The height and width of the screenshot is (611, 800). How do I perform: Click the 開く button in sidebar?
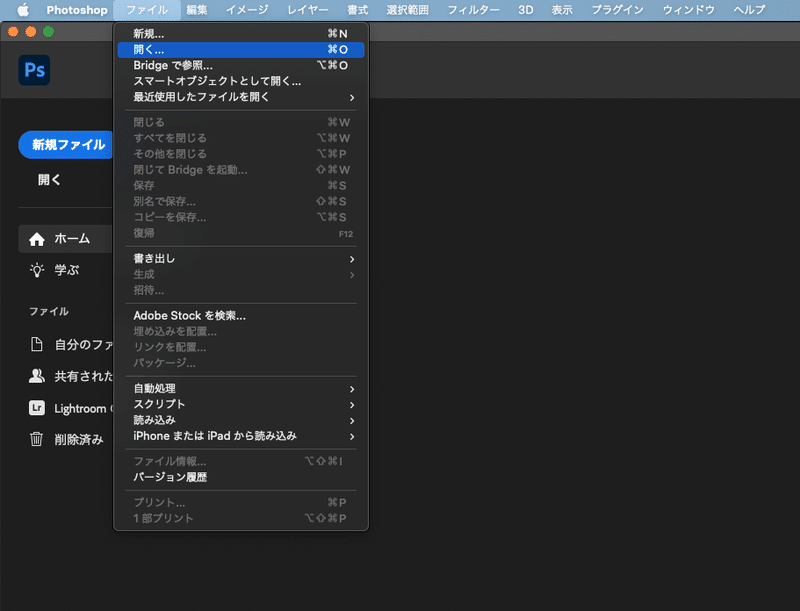[49, 180]
